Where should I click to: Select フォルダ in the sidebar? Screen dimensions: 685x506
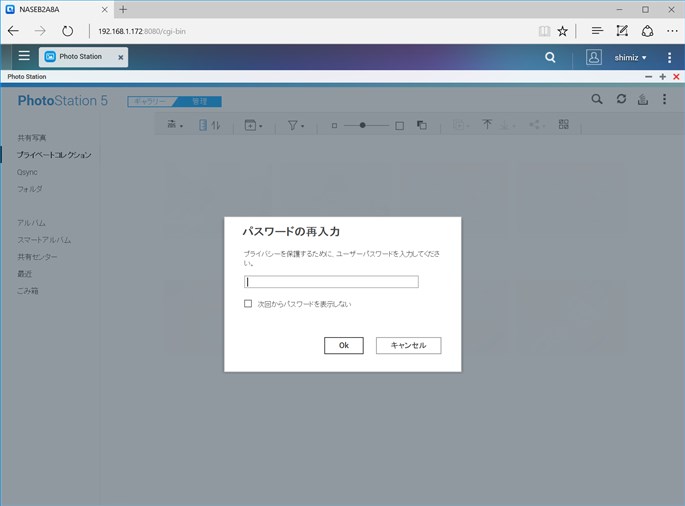pyautogui.click(x=30, y=189)
